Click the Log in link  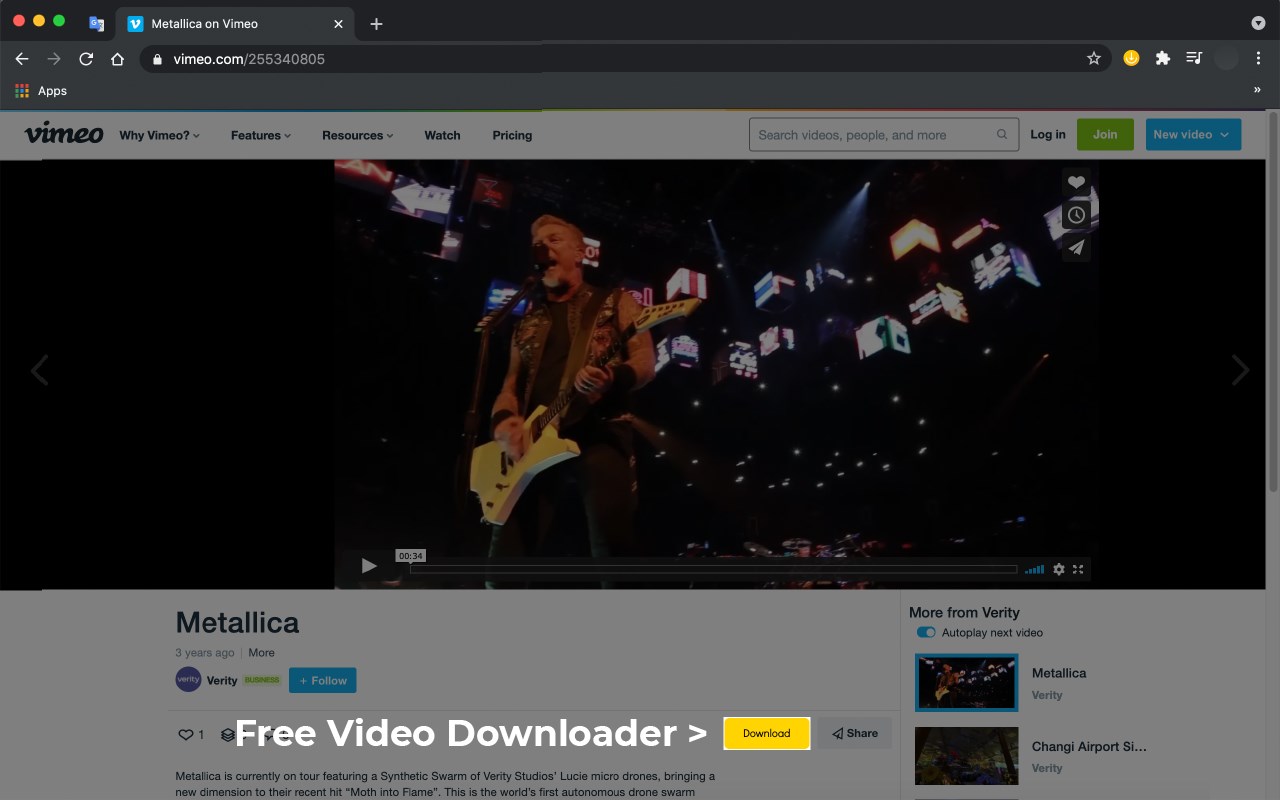coord(1048,135)
